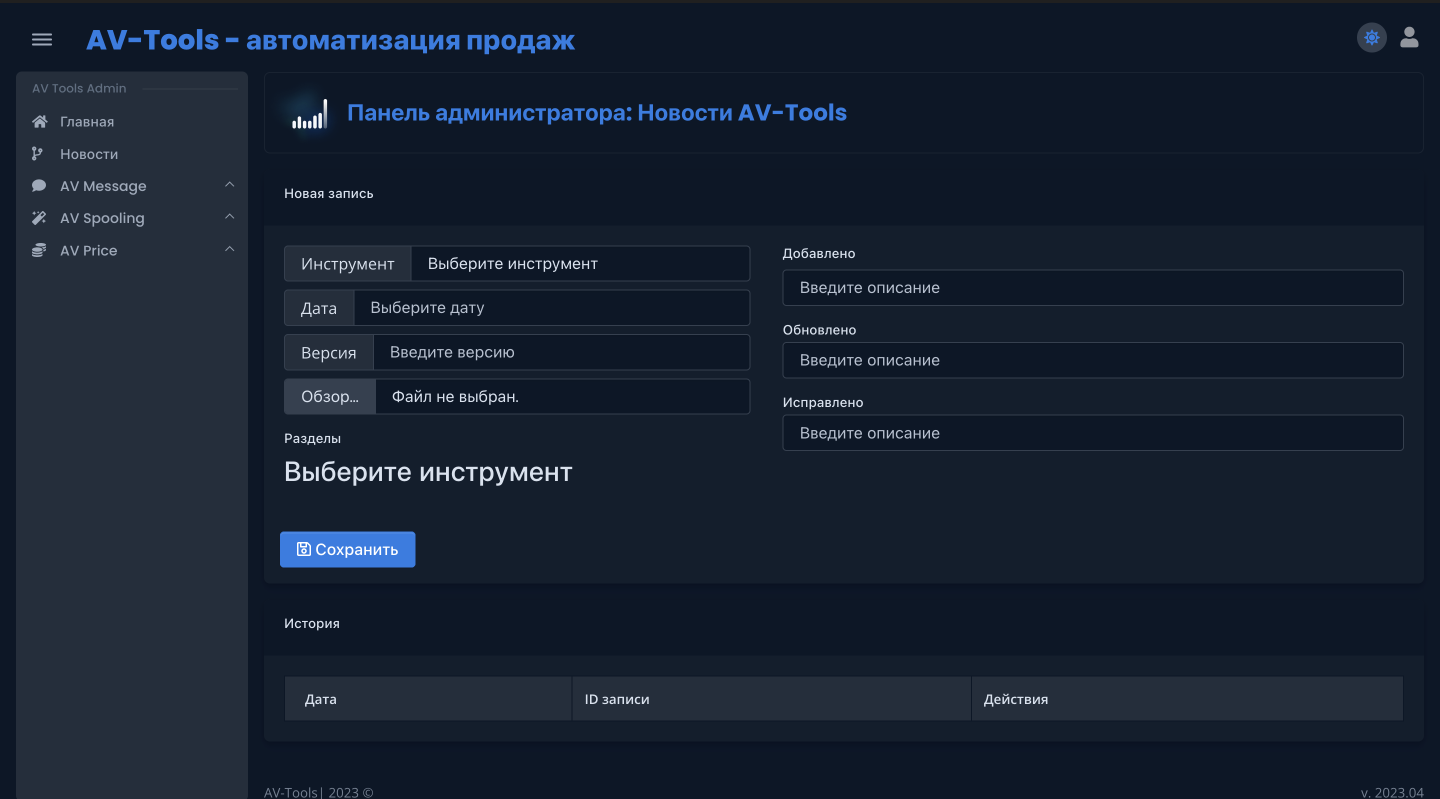Click the chat bubble icon for AV Message
The image size is (1440, 799).
(39, 186)
